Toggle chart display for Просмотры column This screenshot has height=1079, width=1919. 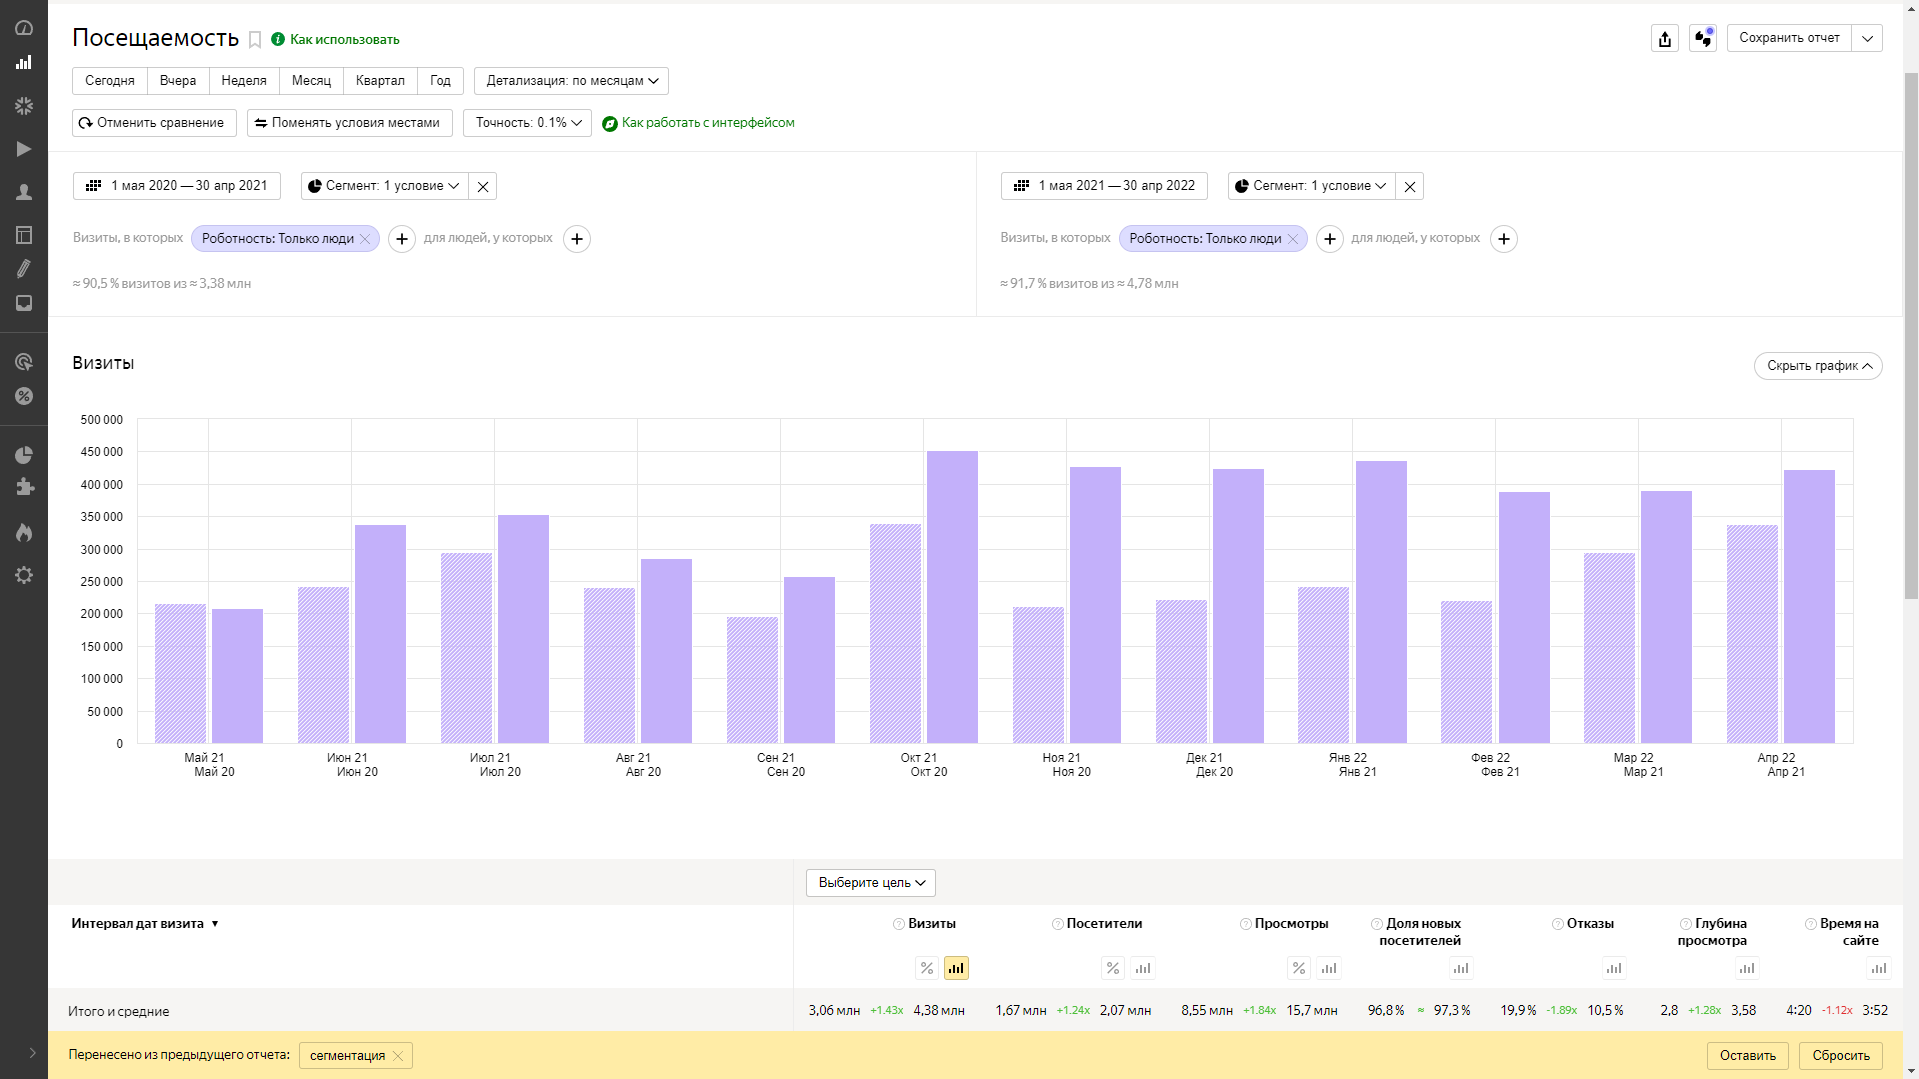tap(1329, 968)
